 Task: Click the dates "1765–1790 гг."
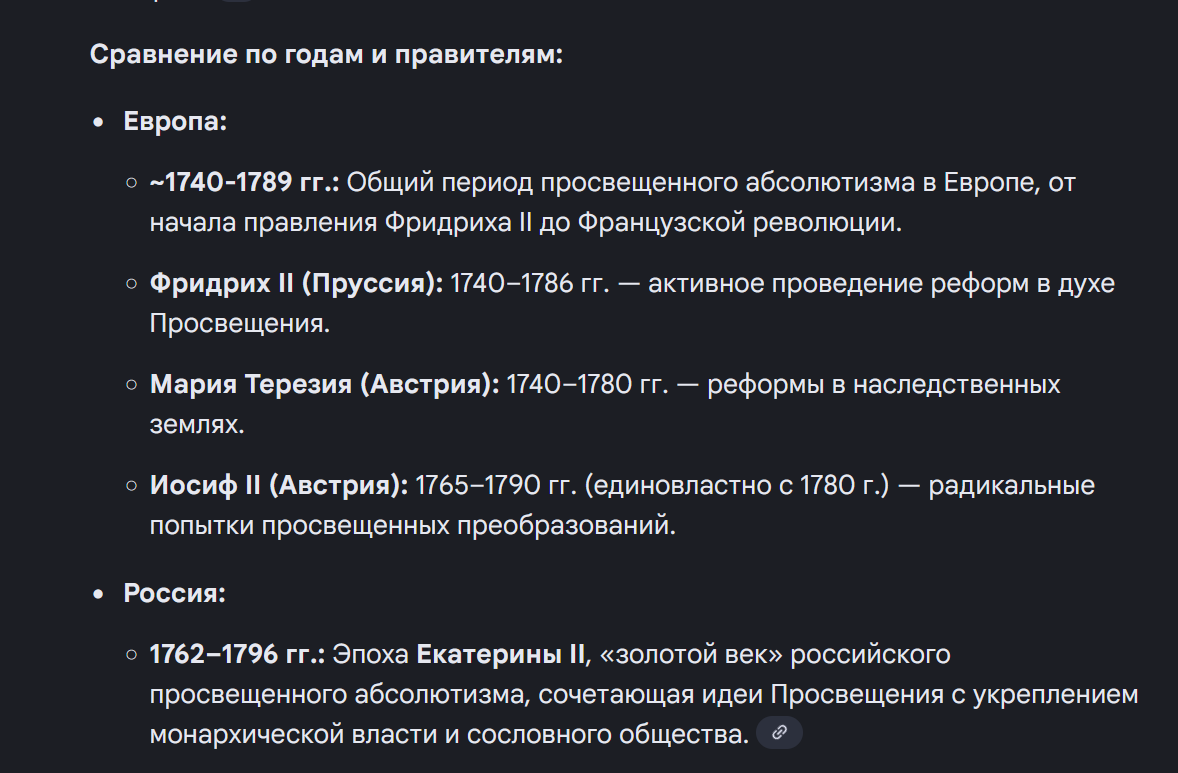coord(495,486)
